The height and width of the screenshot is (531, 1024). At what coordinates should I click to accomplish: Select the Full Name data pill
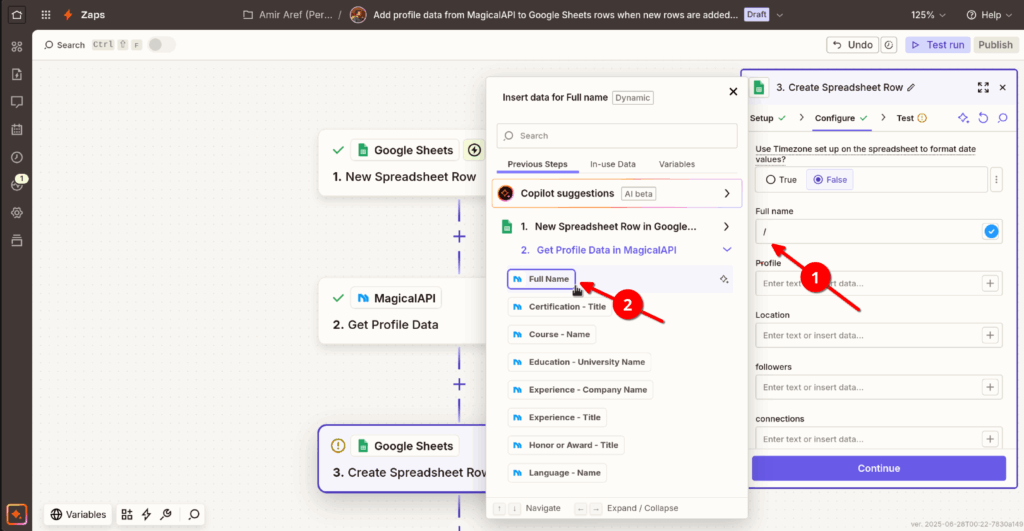click(x=541, y=279)
